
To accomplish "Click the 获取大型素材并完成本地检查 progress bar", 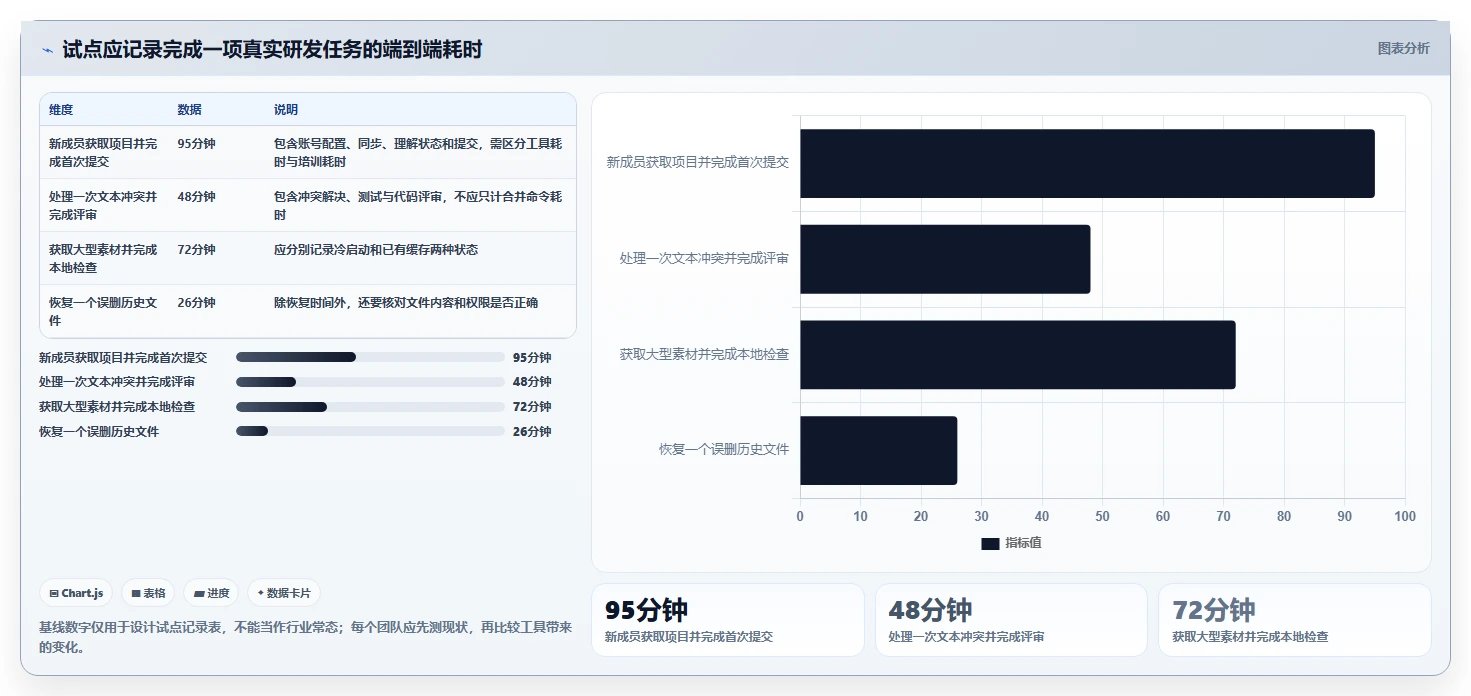I will 370,407.
